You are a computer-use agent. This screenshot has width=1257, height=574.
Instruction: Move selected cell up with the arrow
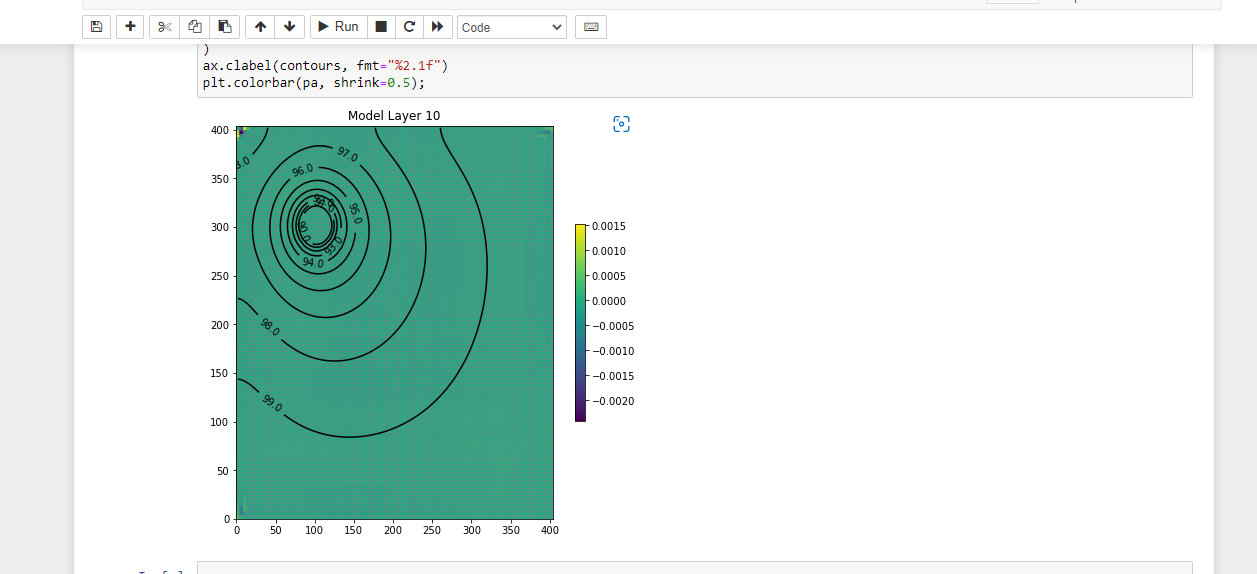pos(260,27)
